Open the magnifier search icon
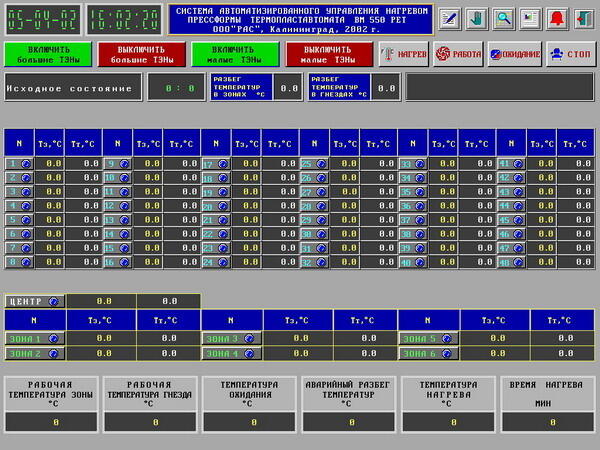This screenshot has height=450, width=600. (503, 18)
